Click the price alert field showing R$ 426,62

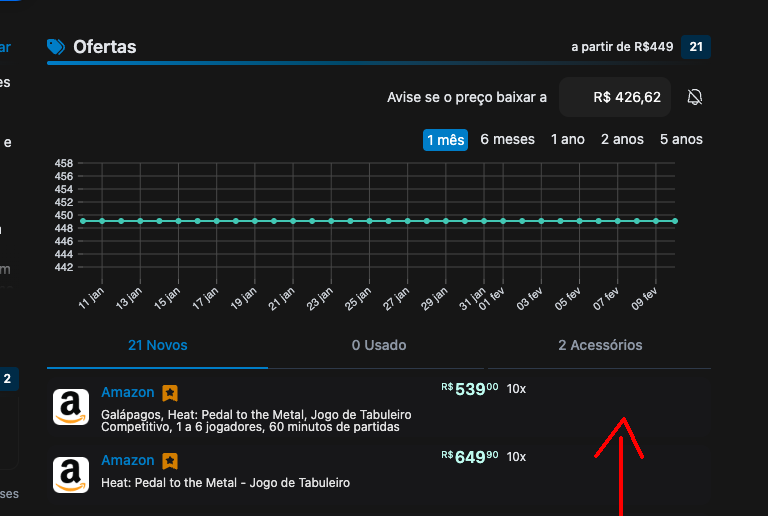point(615,97)
